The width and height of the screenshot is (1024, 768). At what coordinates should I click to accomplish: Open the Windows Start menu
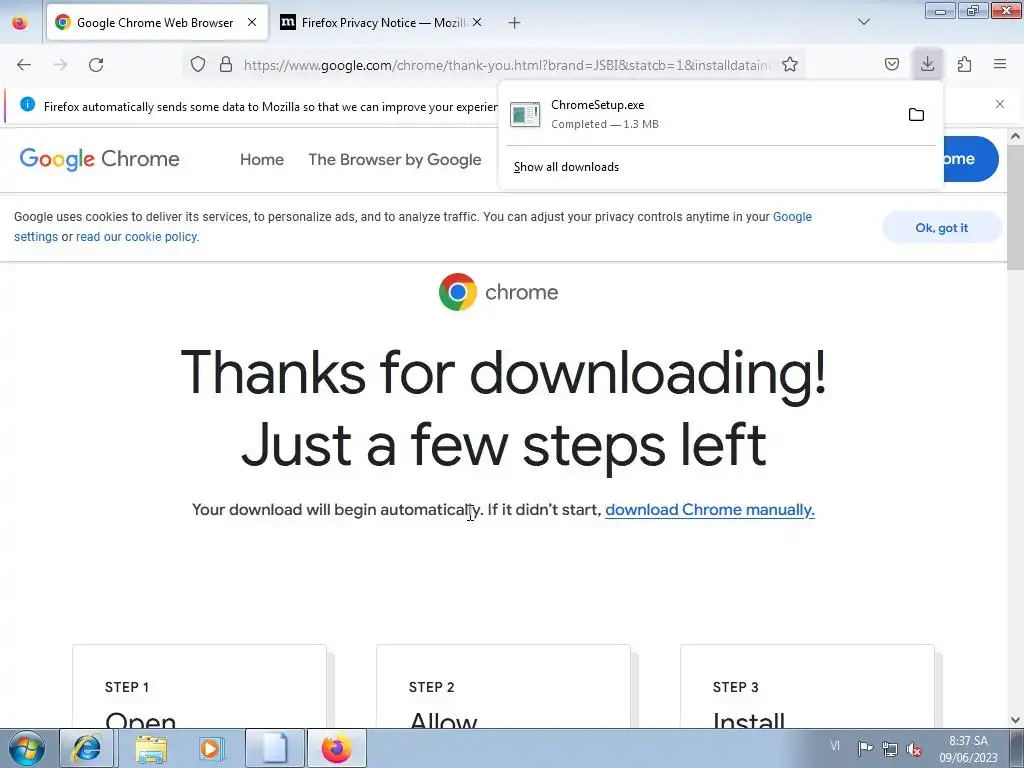(x=26, y=748)
